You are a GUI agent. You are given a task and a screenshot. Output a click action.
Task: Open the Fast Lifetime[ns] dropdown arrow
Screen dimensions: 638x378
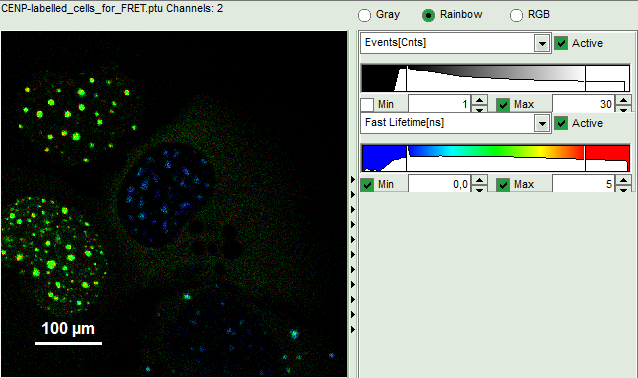[542, 123]
